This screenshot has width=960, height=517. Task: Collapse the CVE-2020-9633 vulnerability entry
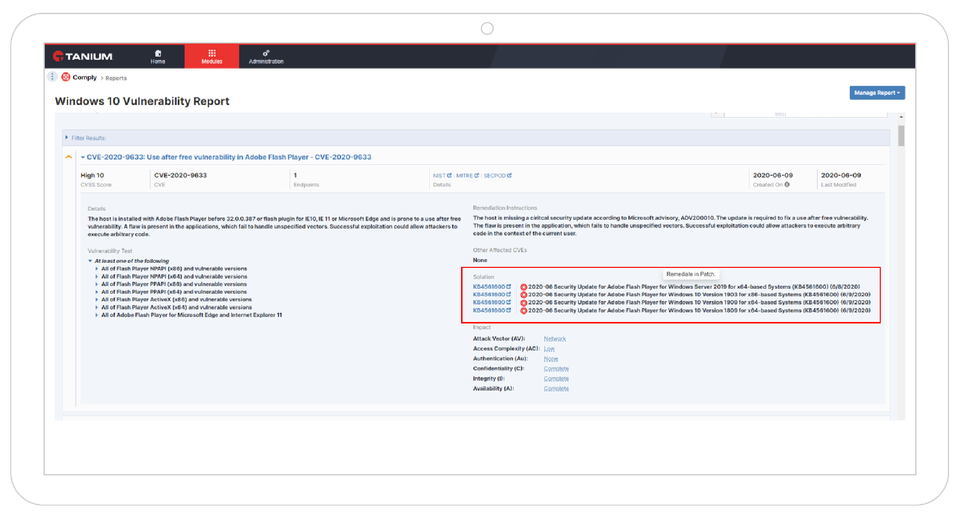pos(82,157)
